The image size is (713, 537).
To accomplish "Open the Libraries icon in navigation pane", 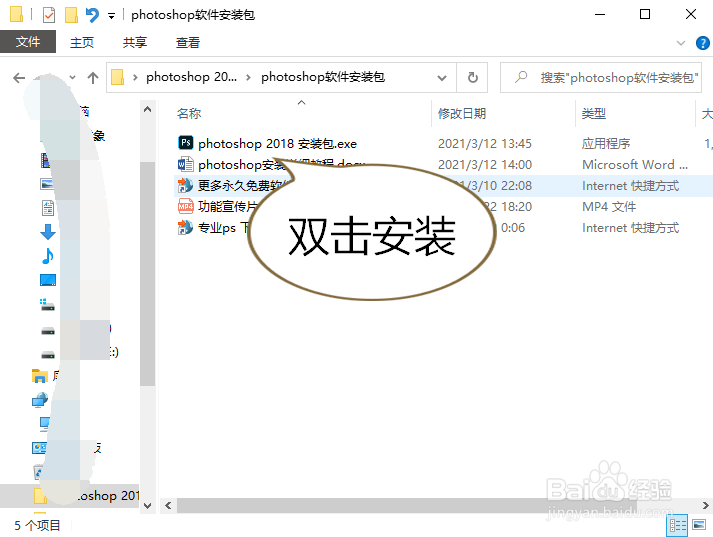I will point(40,376).
